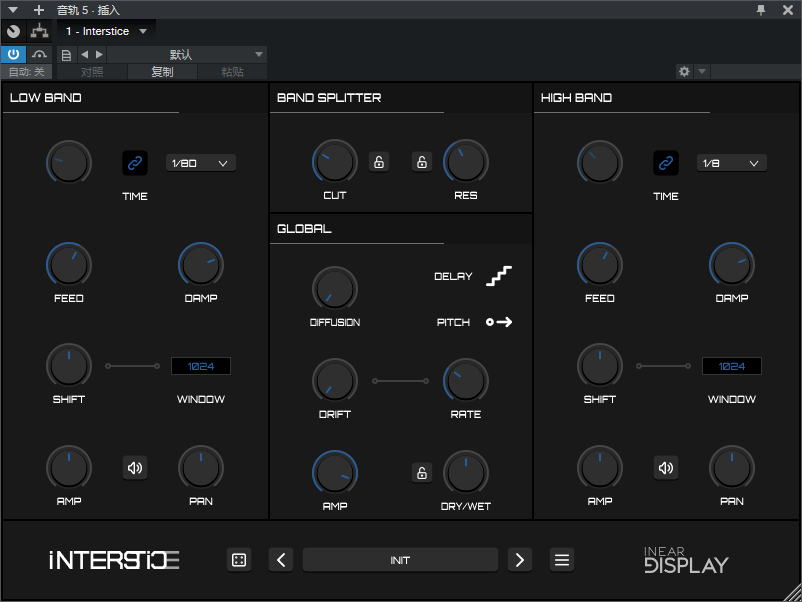Click the PITCH arrow mode icon
The width and height of the screenshot is (802, 602).
[x=499, y=322]
